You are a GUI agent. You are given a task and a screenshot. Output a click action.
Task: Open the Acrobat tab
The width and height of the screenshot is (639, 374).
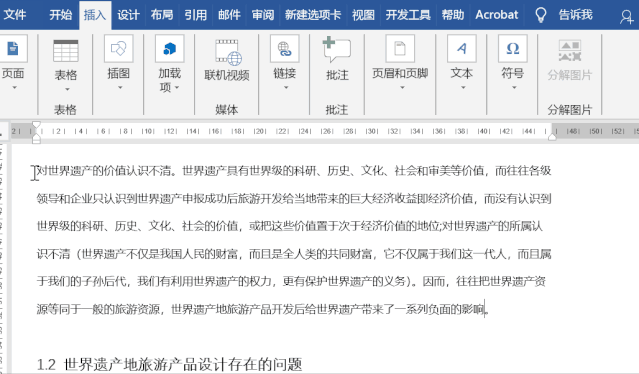click(x=496, y=15)
